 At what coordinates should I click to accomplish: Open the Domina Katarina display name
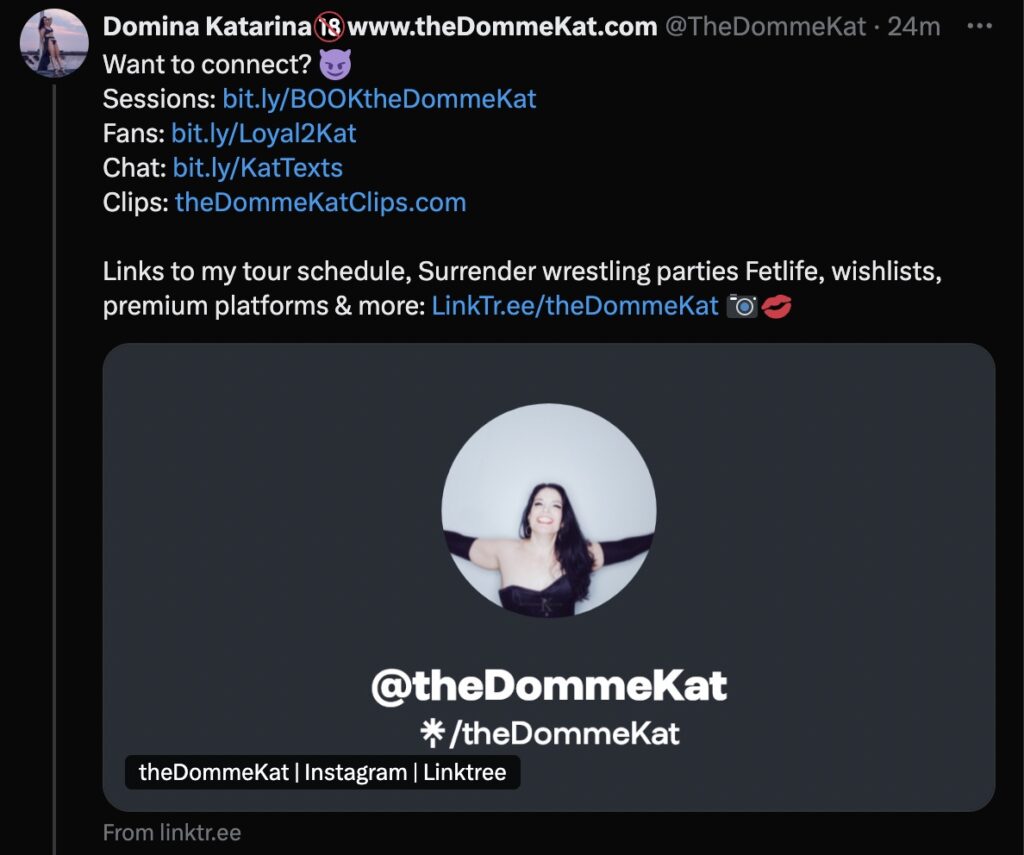tap(206, 27)
